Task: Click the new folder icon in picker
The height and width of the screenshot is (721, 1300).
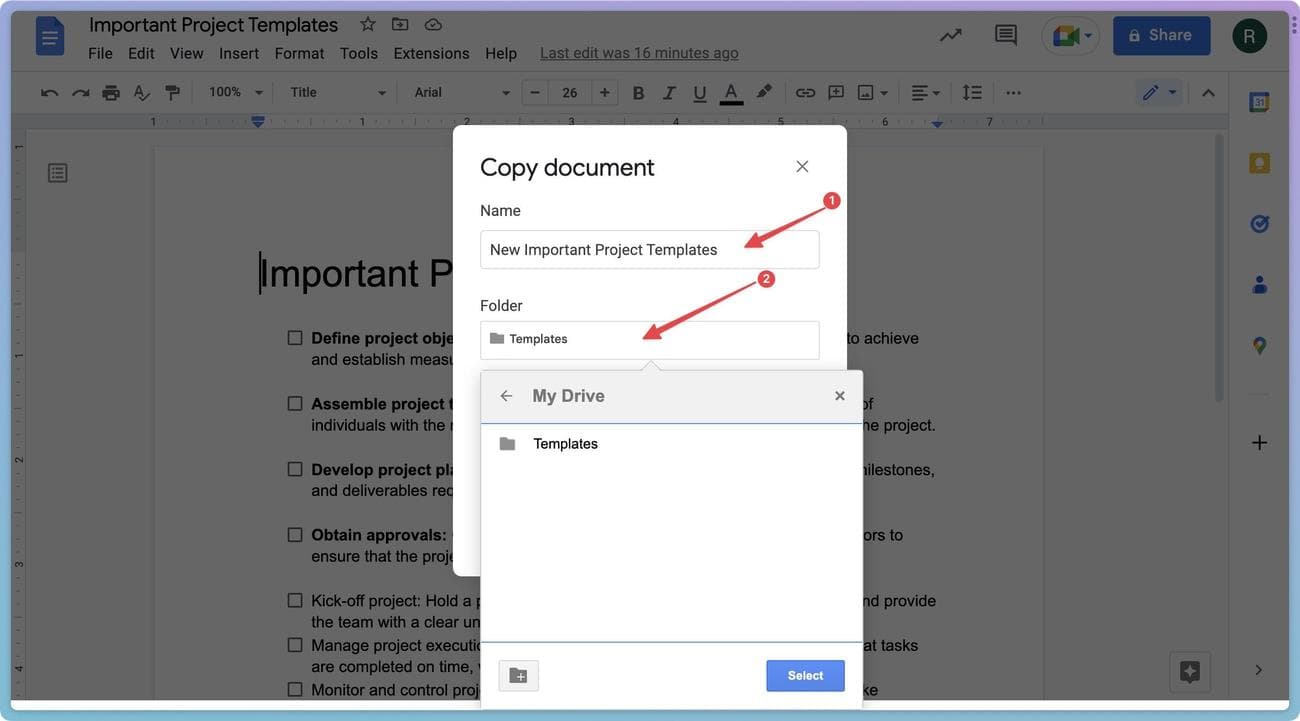Action: point(518,676)
